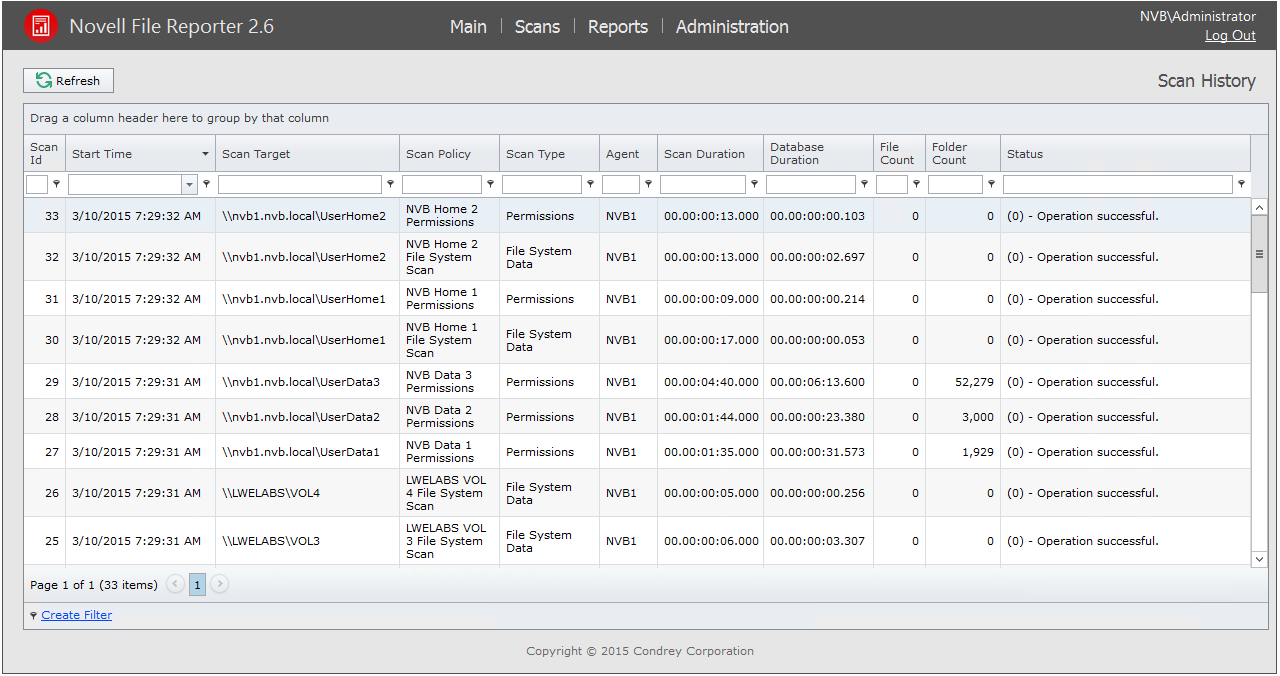The height and width of the screenshot is (676, 1280).
Task: Click the Scan Target filter input field
Action: 299,184
